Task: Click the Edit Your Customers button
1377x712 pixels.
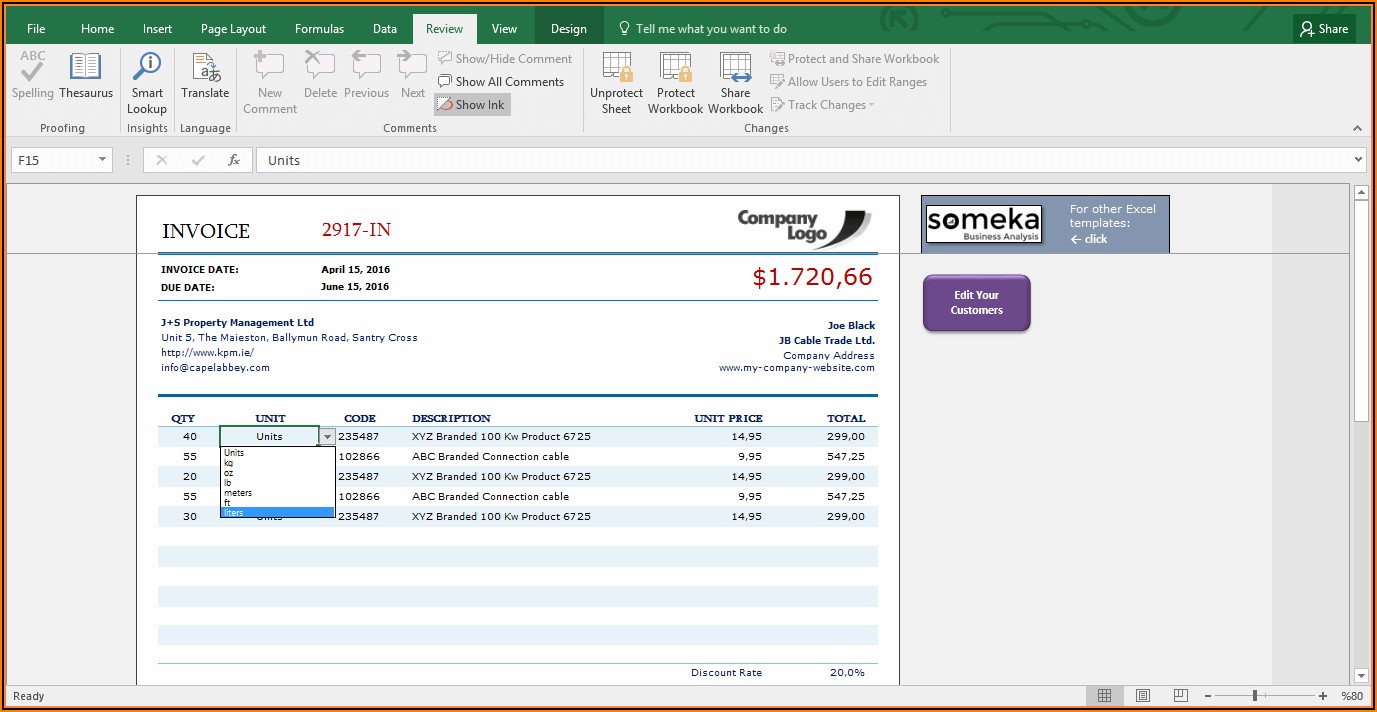Action: [x=976, y=303]
